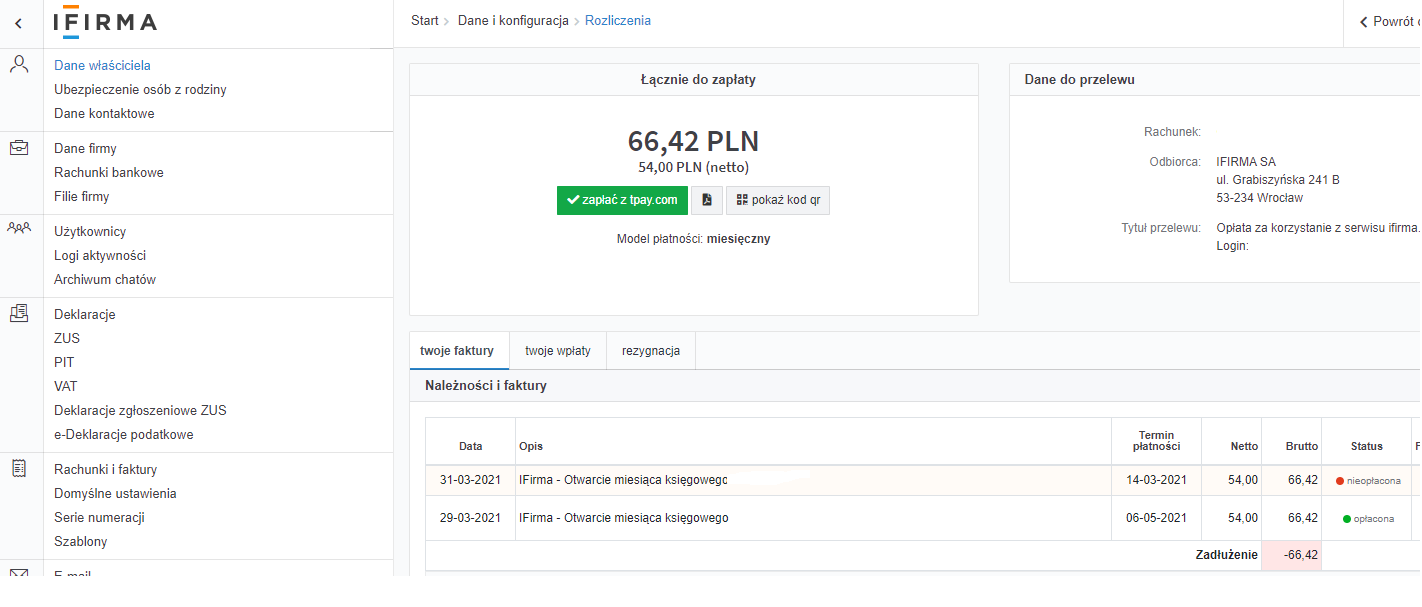Open Szablony settings
1422x607 pixels.
coord(81,541)
